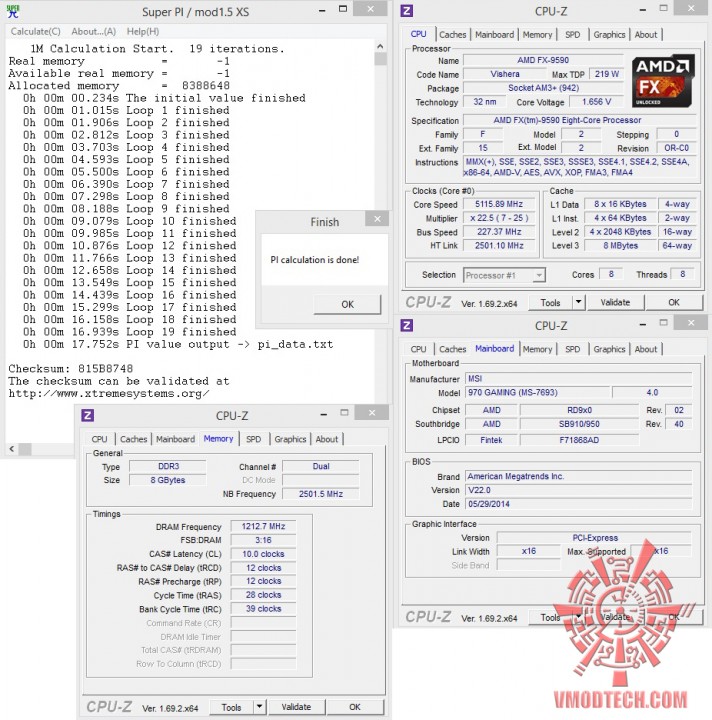Open Graphics tab in the Memory CPU-Z window

[x=290, y=439]
